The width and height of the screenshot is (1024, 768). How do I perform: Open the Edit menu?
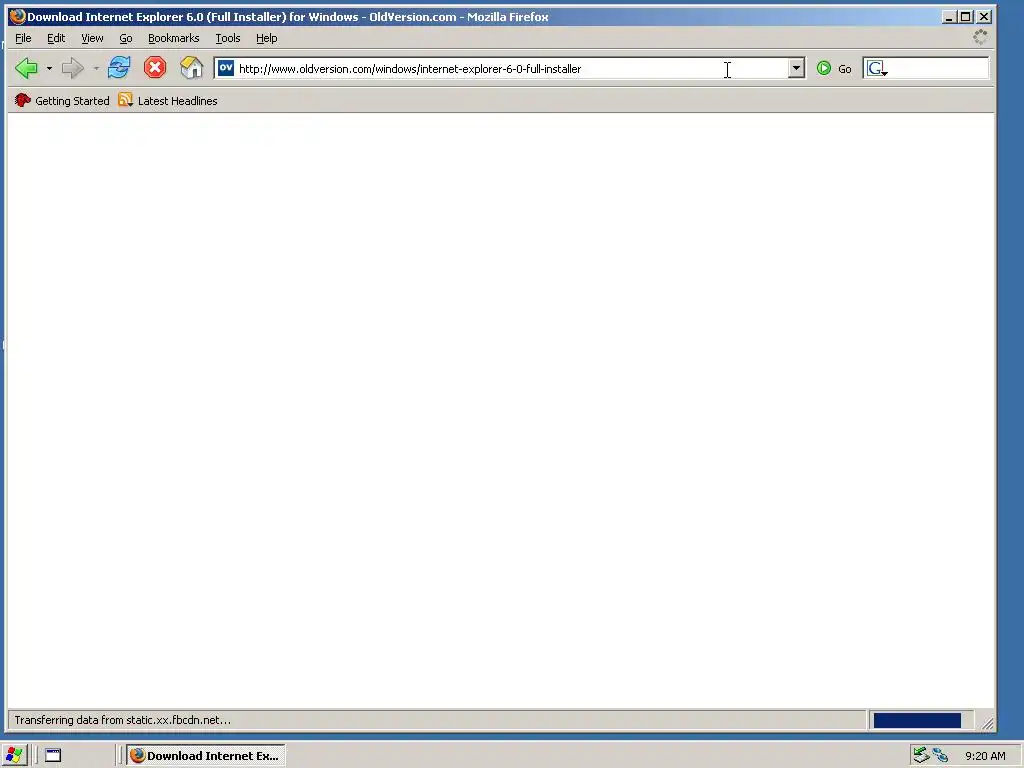tap(56, 38)
